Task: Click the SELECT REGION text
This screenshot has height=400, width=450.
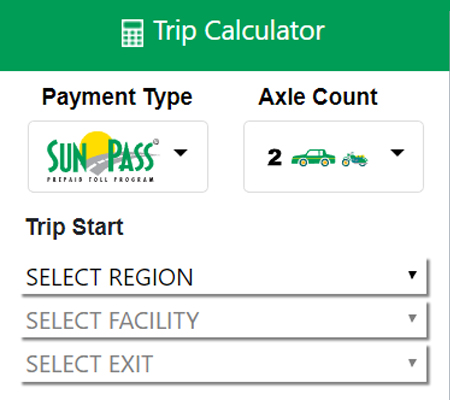Action: [x=109, y=277]
